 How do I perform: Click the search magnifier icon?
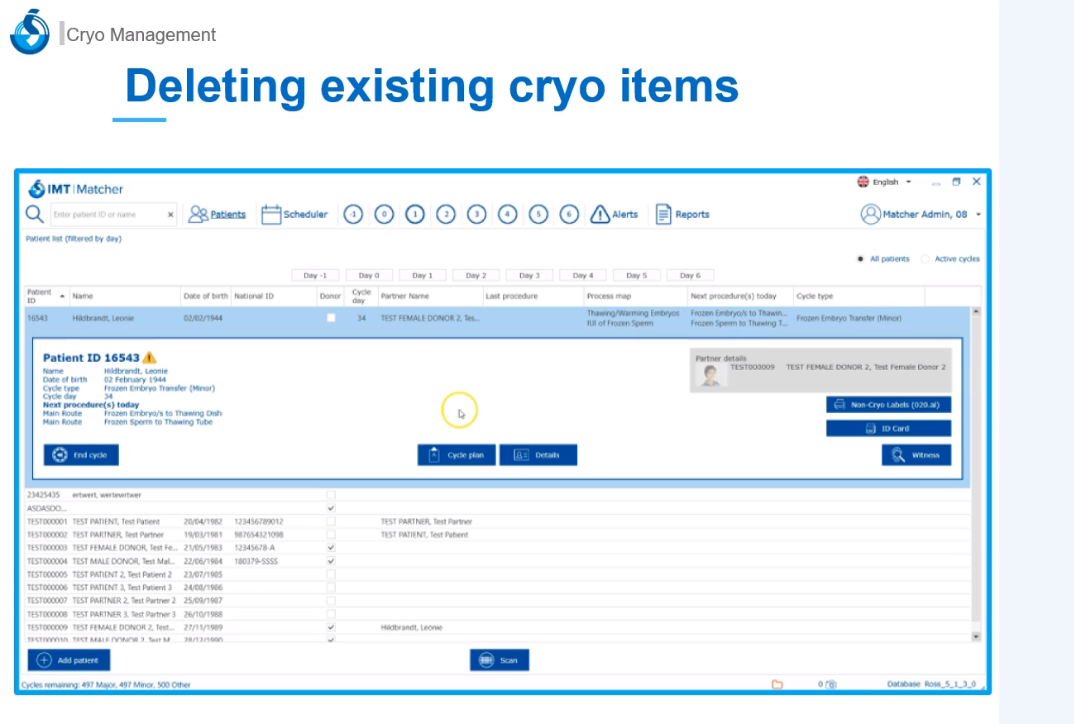34,214
